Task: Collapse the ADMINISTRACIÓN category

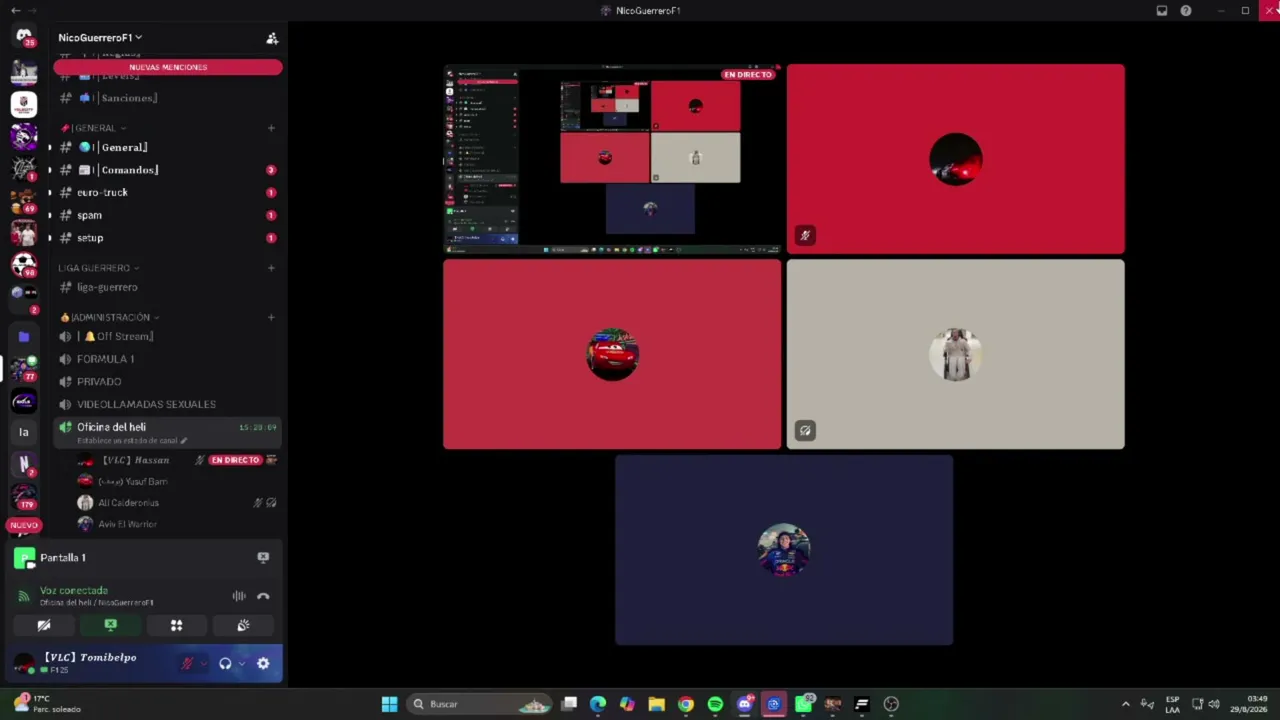Action: point(110,317)
